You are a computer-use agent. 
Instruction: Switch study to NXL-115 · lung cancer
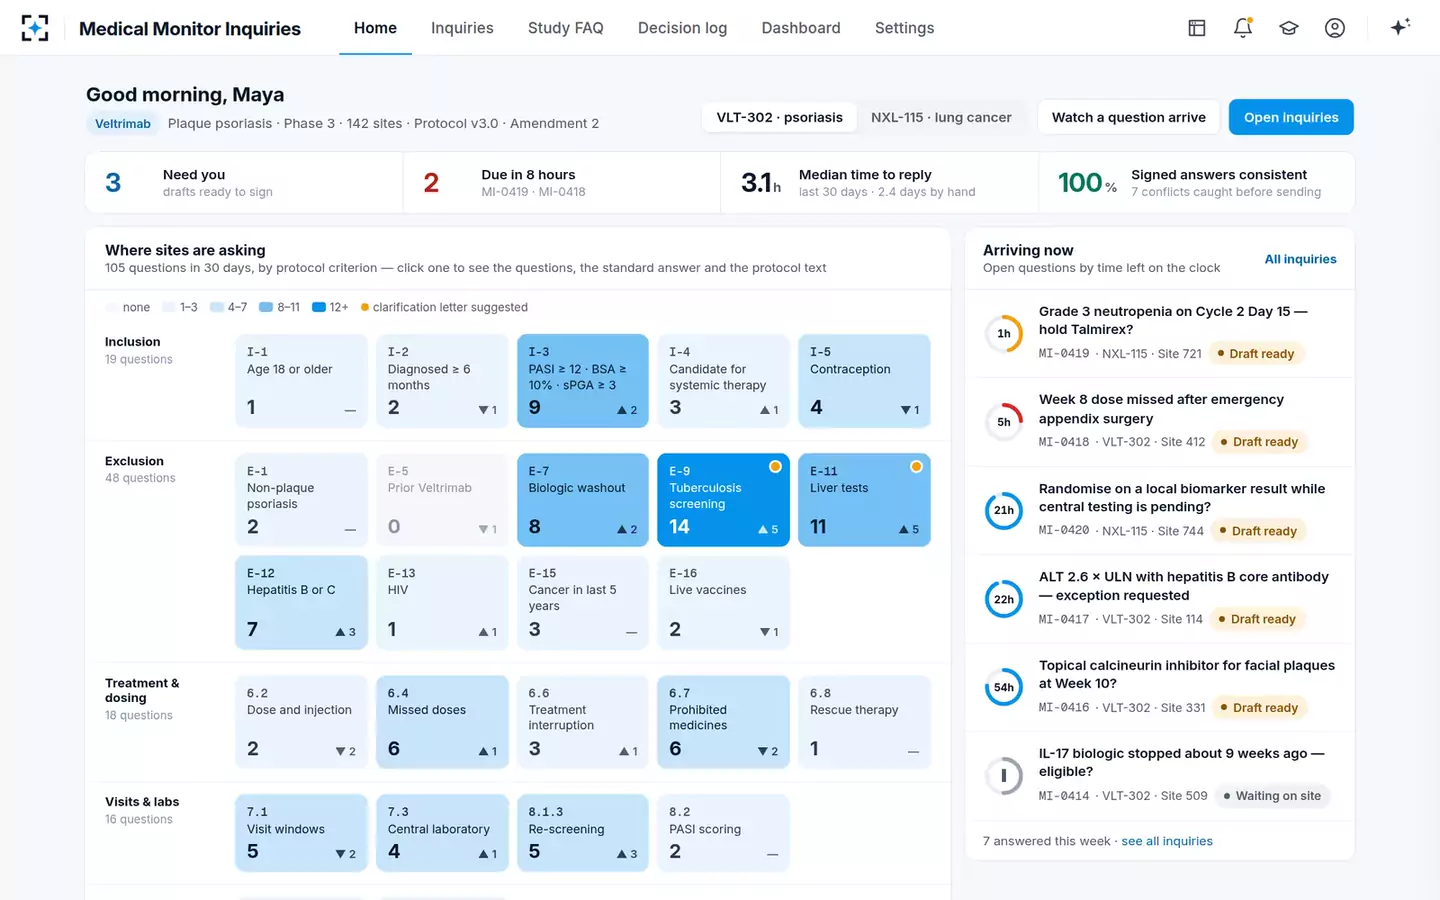point(941,118)
